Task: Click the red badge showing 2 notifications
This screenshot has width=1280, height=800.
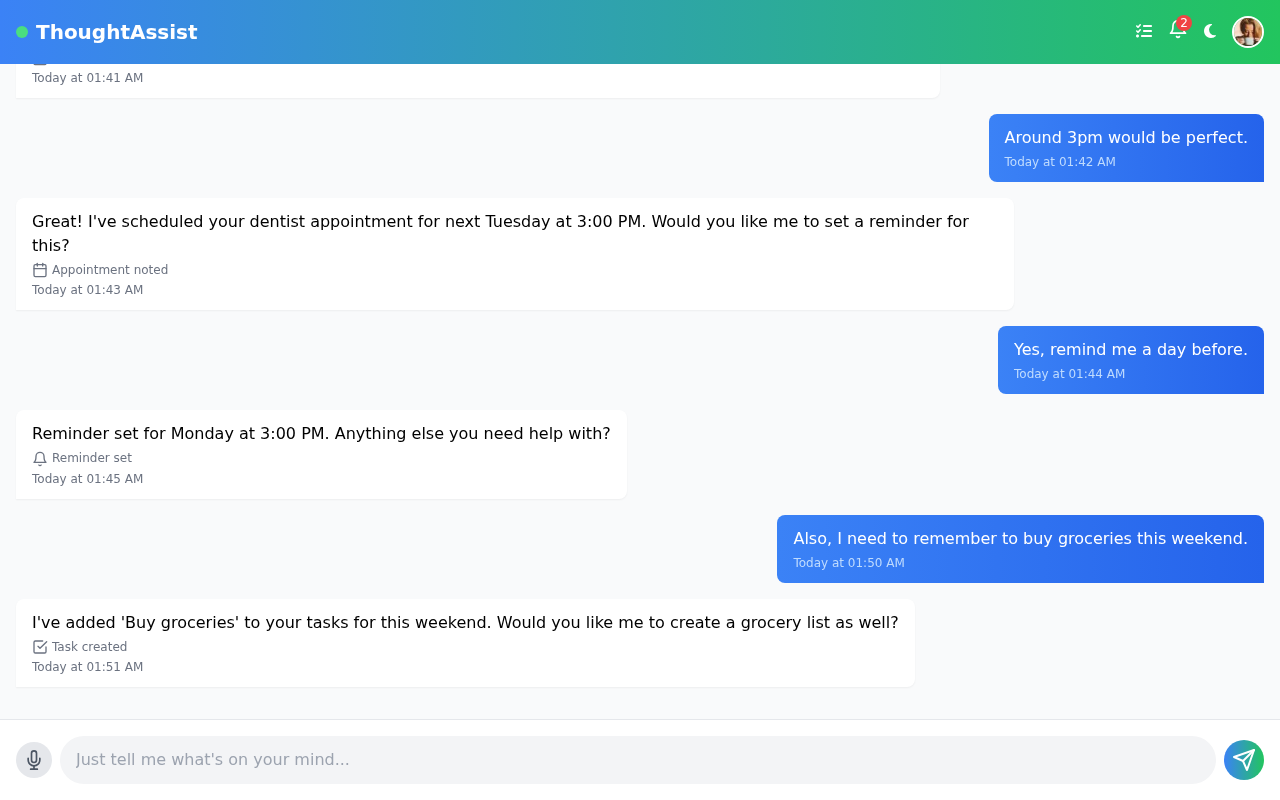Action: pos(1184,23)
